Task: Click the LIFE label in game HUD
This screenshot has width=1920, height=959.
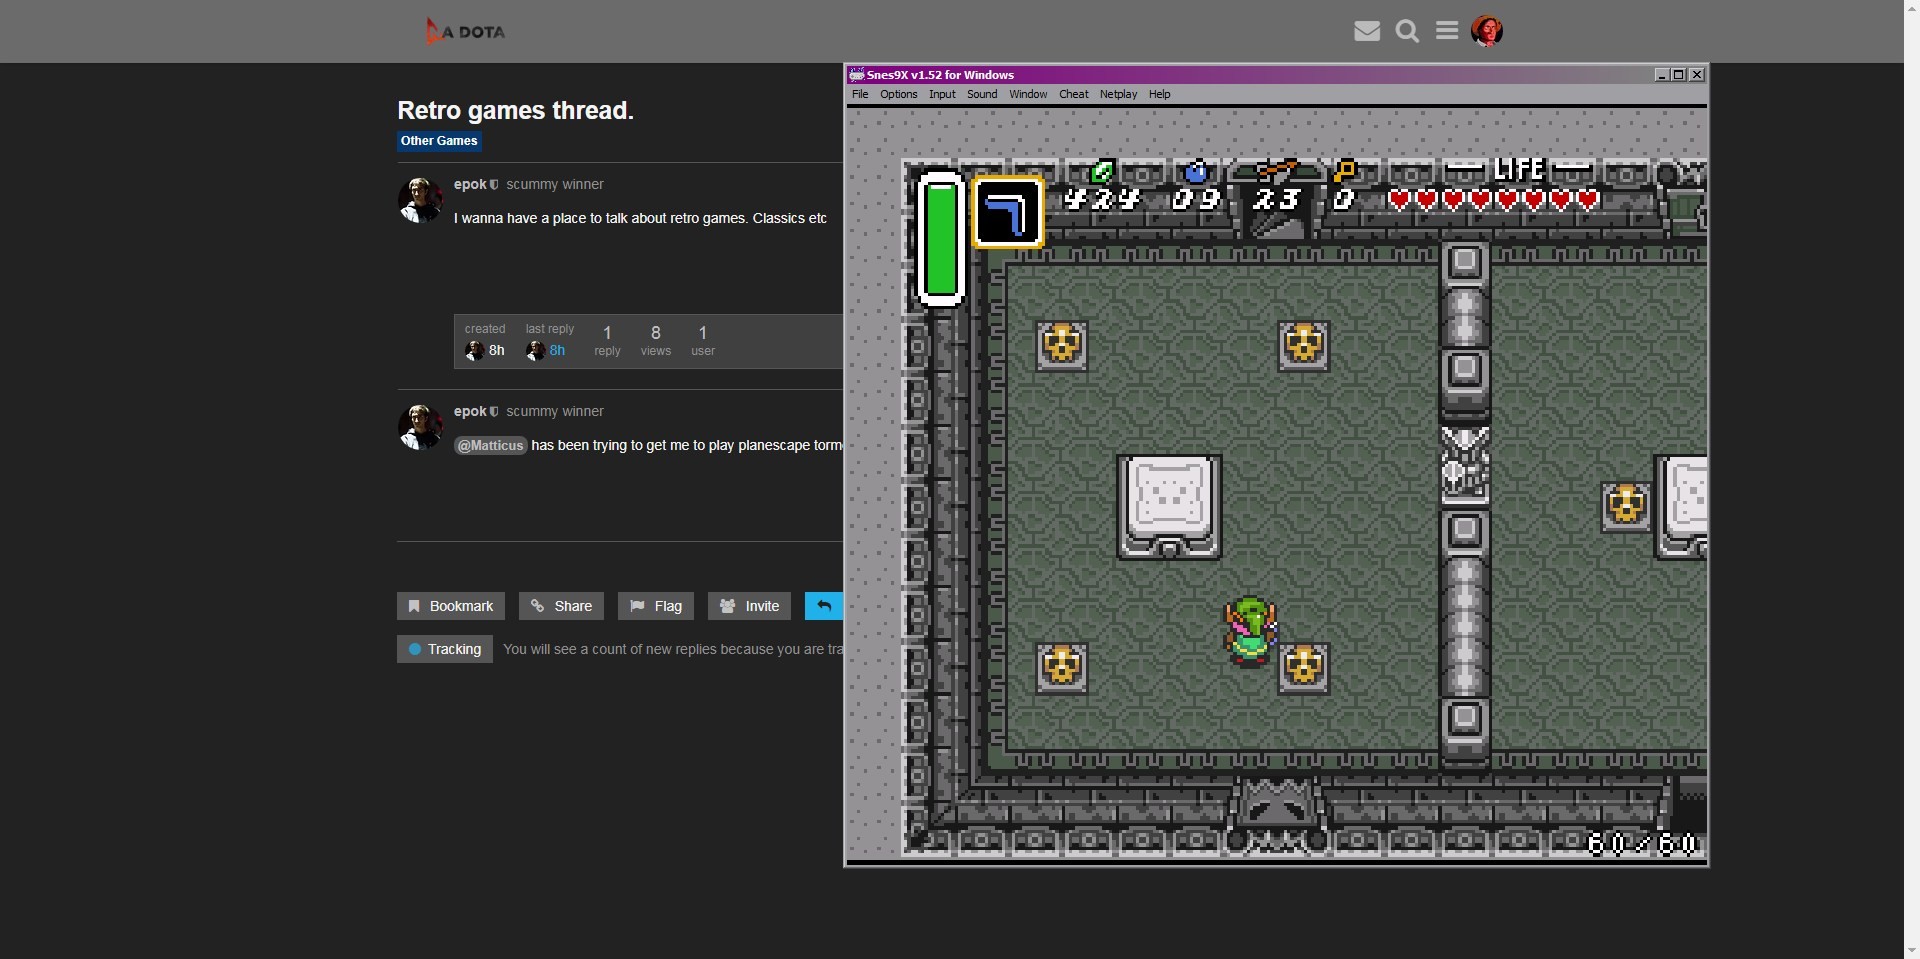Action: pyautogui.click(x=1519, y=169)
